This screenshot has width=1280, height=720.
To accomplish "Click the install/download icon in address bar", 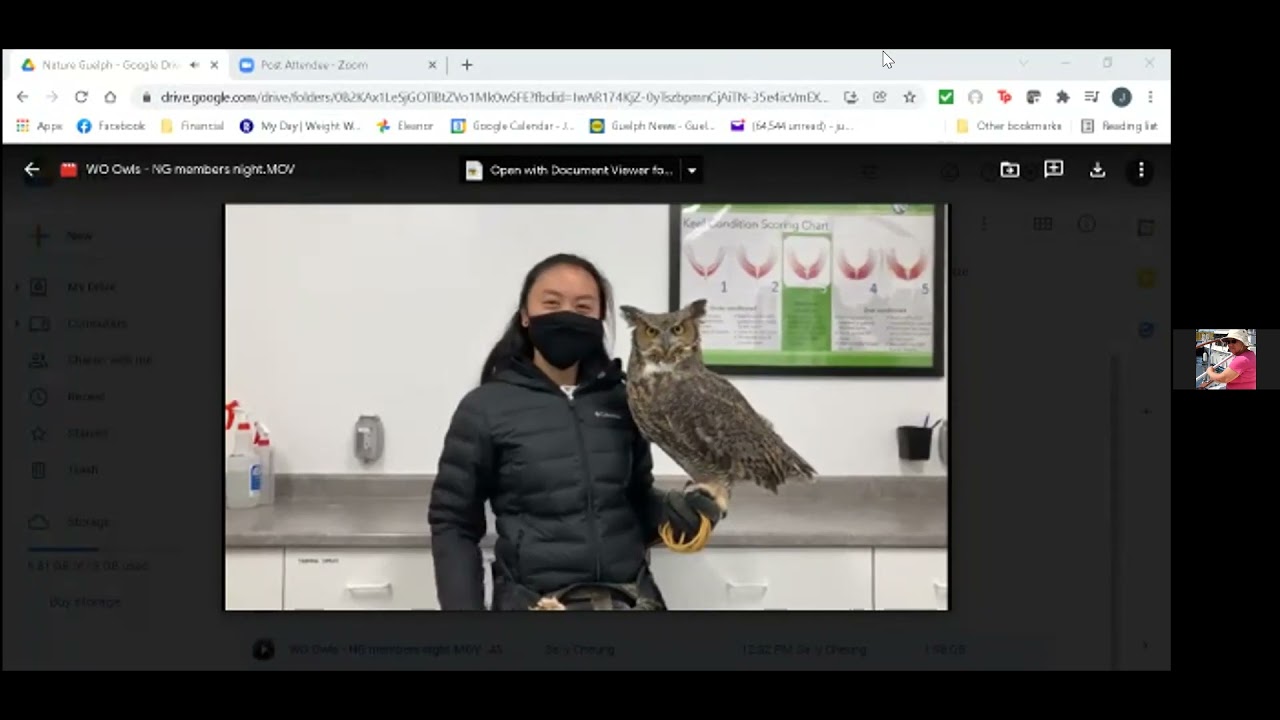I will click(x=850, y=97).
